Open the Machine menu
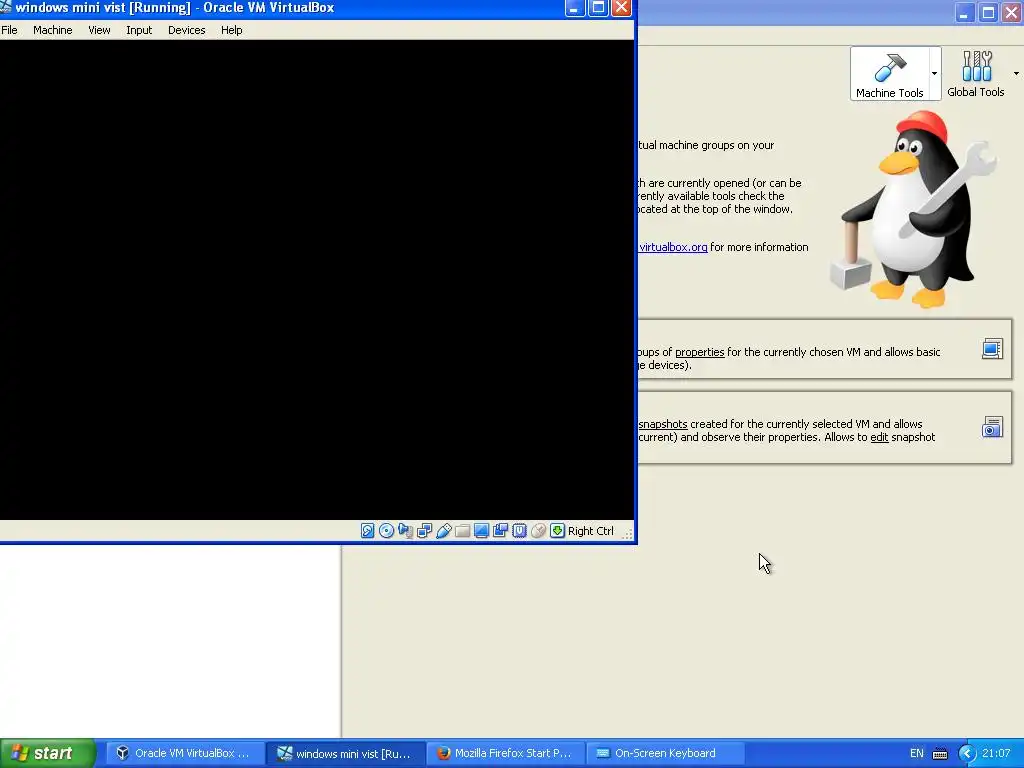The image size is (1024, 768). 53,30
